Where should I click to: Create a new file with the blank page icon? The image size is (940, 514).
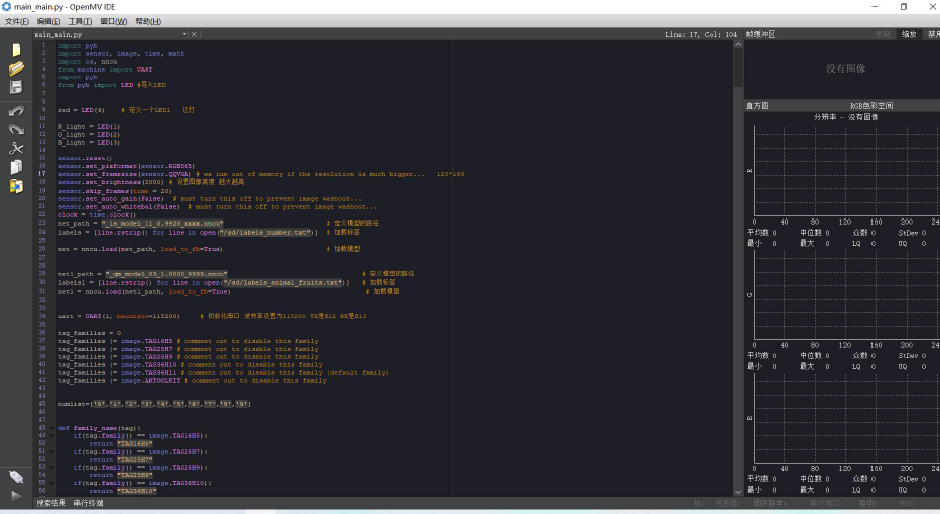coord(16,50)
